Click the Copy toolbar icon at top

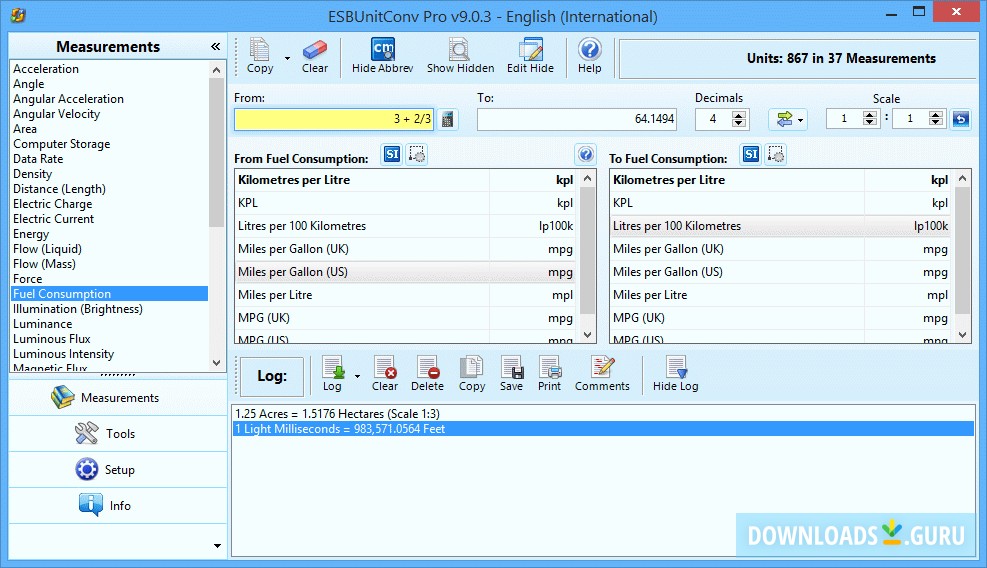click(x=259, y=55)
